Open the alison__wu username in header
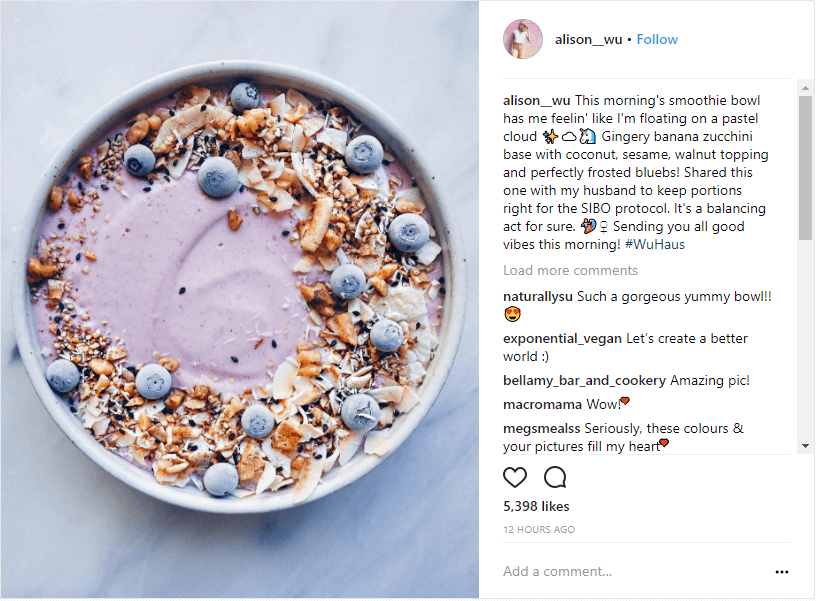Screen dimensions: 816x601 click(588, 40)
